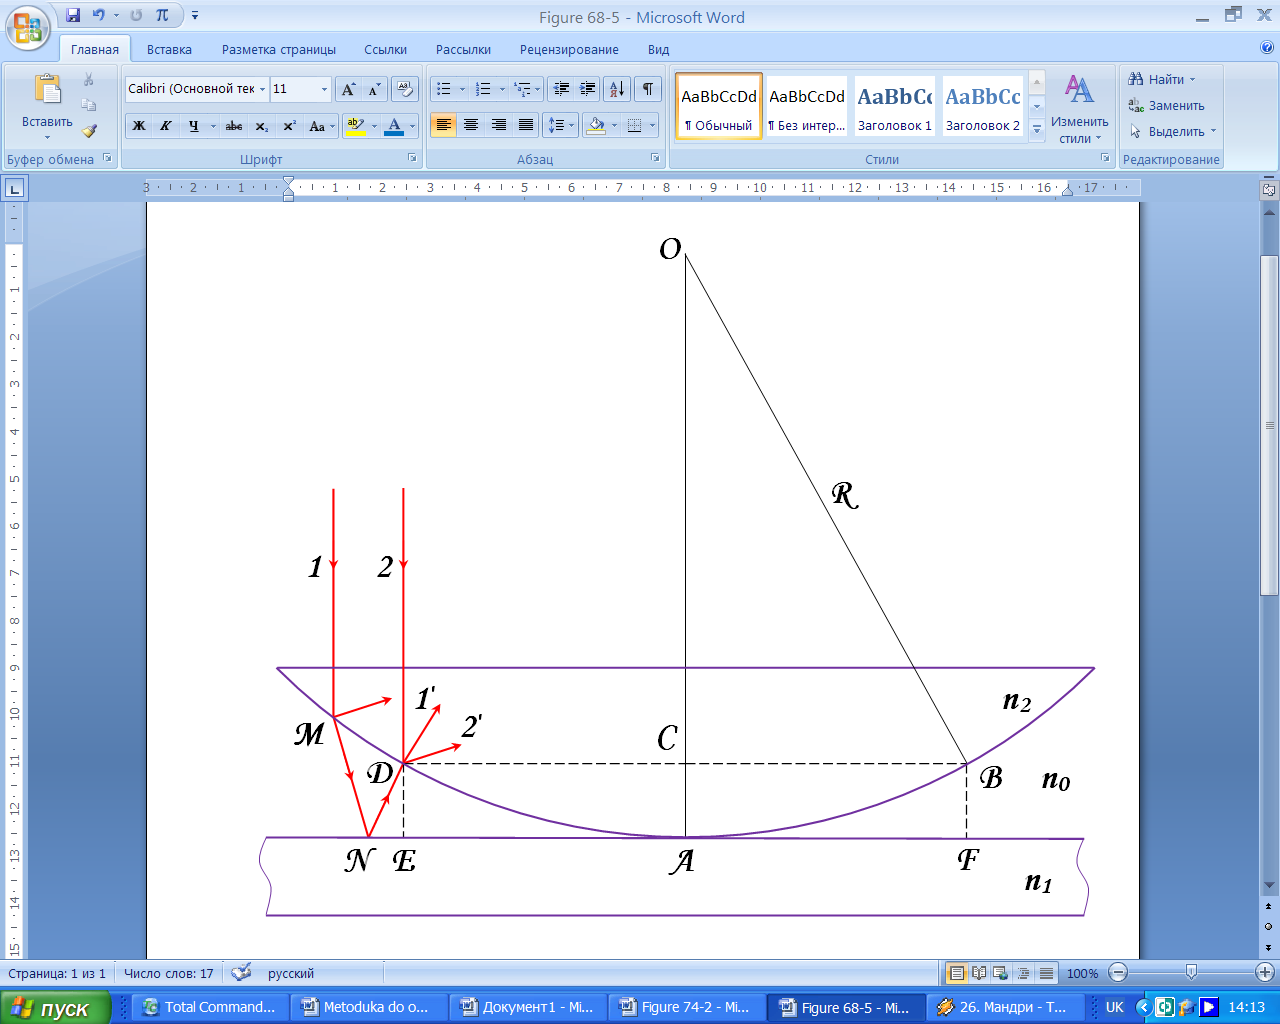Viewport: 1280px width, 1024px height.
Task: Toggle ruler display above vertical scrollbar
Action: pos(1269,189)
